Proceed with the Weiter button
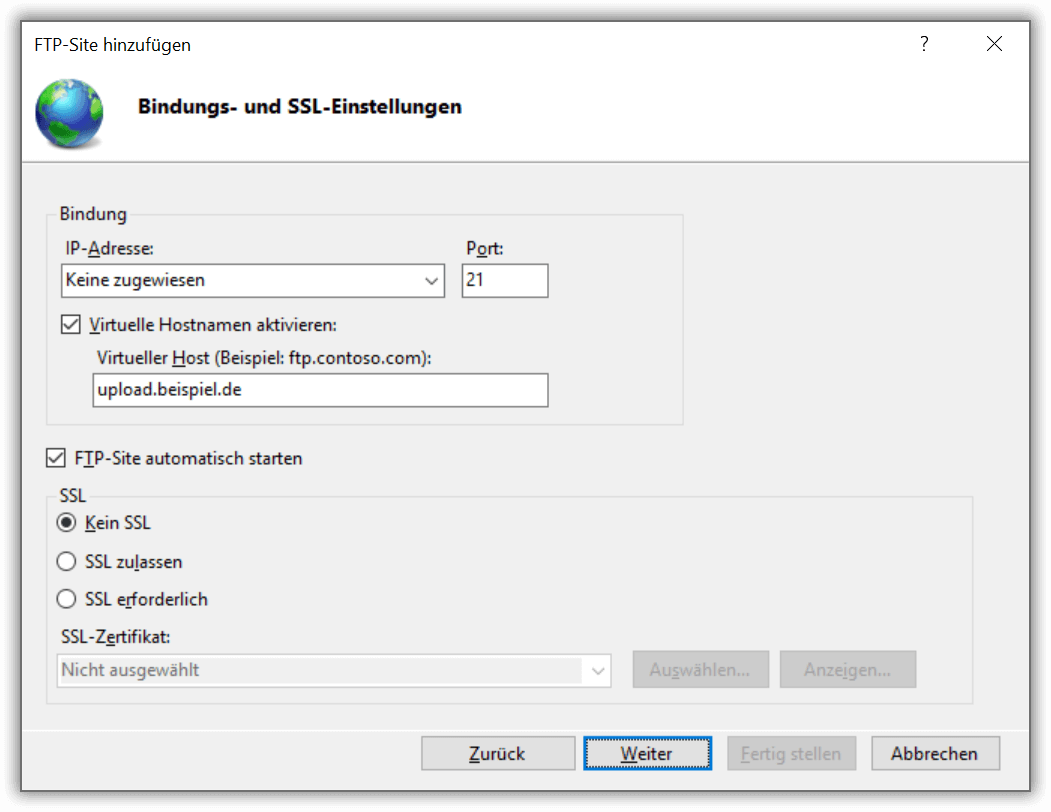Viewport: 1051px width, 812px height. pyautogui.click(x=647, y=753)
